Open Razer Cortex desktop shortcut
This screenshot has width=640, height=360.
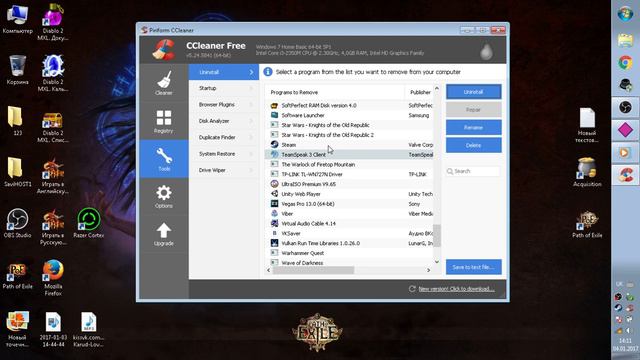89,223
